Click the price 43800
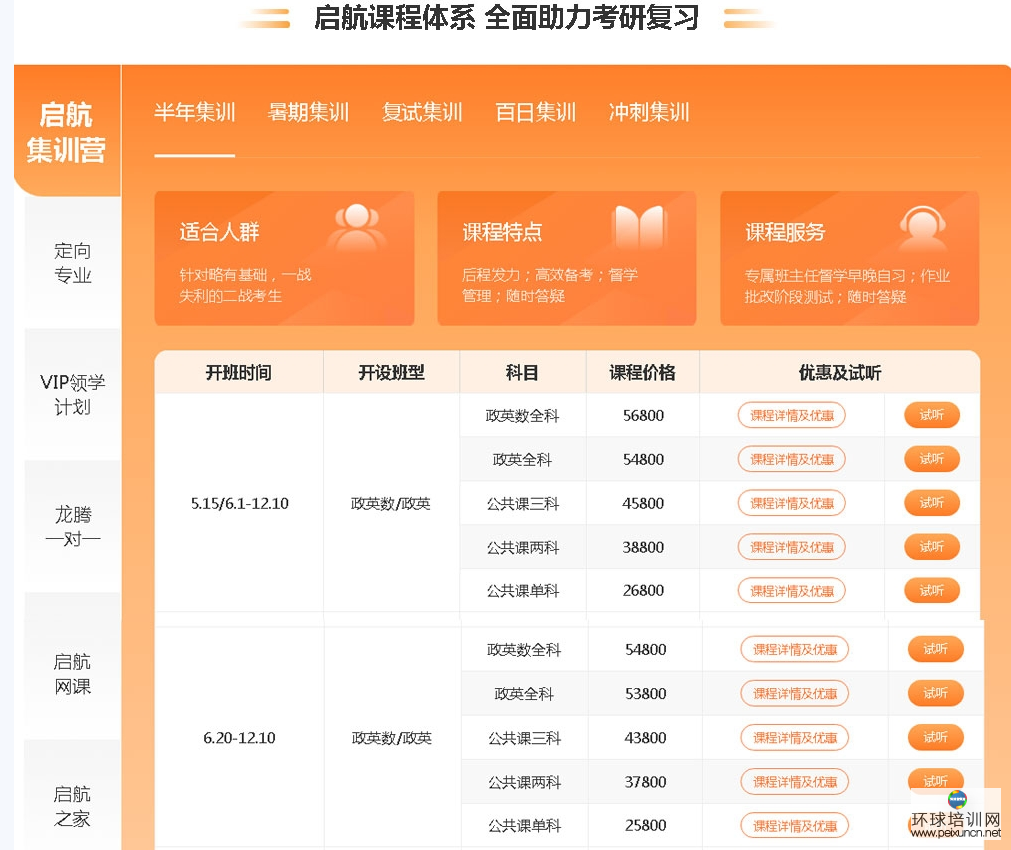Viewport: 1011px width, 850px height. [x=645, y=737]
